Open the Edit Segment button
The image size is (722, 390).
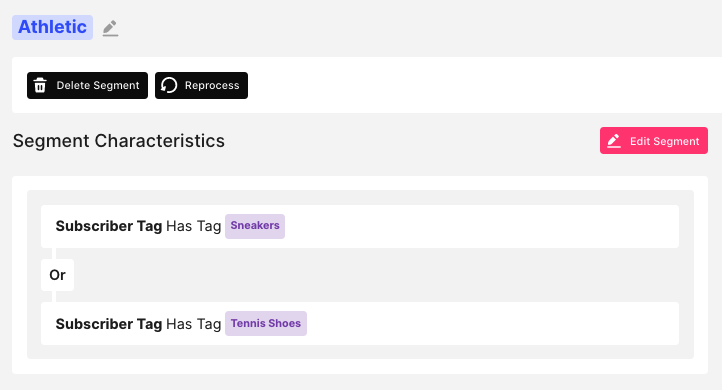tap(654, 140)
